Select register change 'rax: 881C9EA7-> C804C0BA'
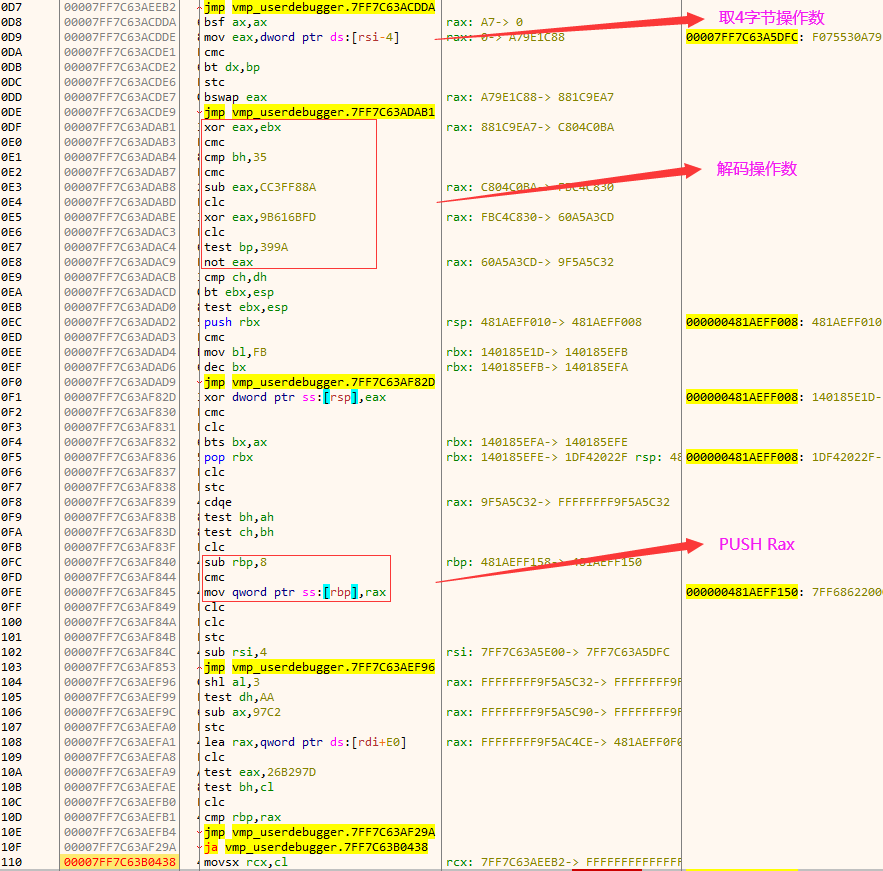The height and width of the screenshot is (871, 883). [x=530, y=127]
